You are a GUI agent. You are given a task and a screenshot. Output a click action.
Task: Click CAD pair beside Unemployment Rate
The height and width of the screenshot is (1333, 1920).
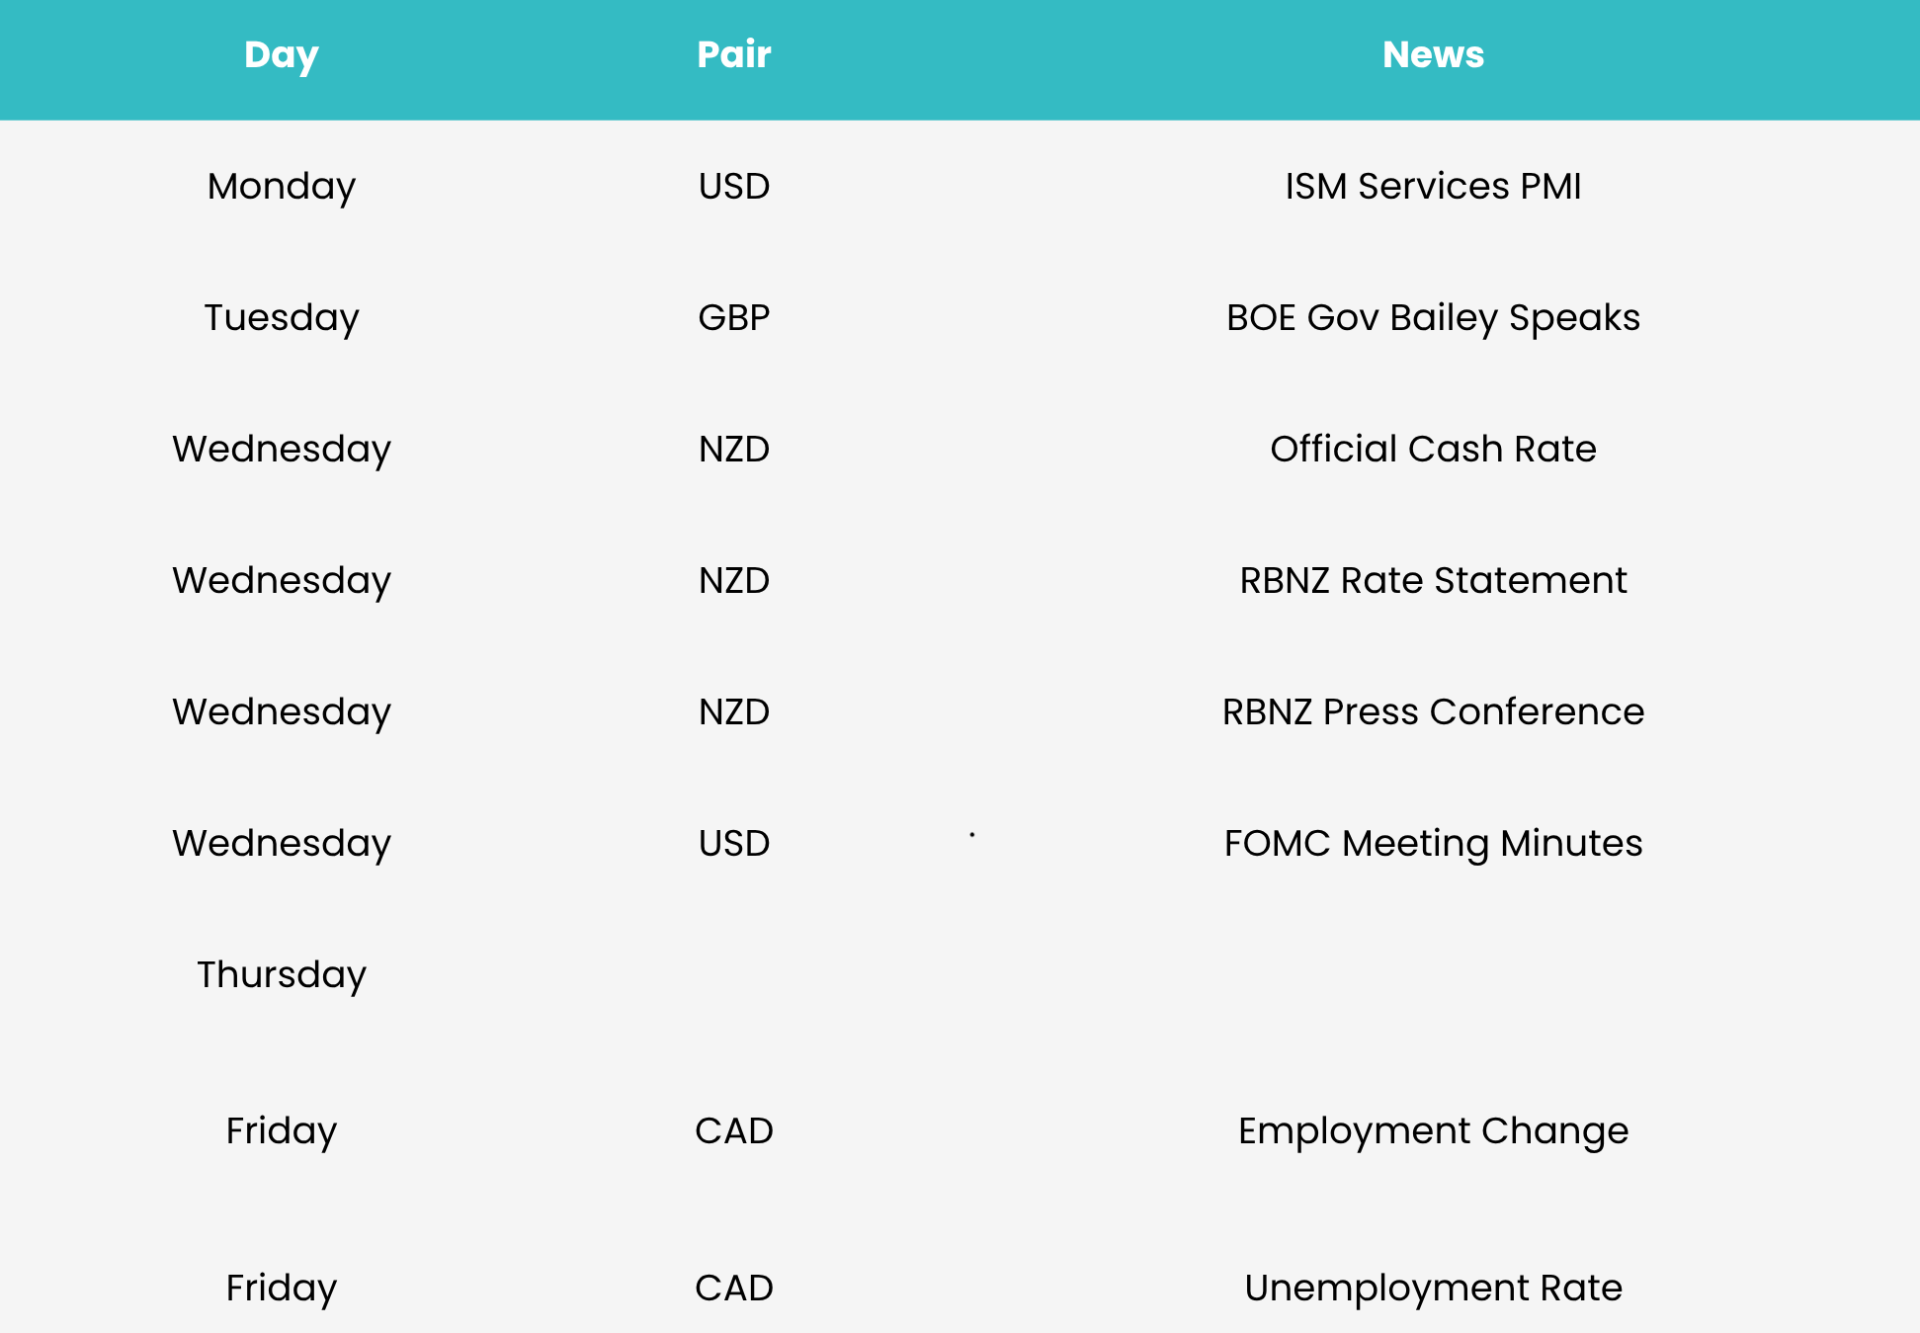[x=734, y=1288]
